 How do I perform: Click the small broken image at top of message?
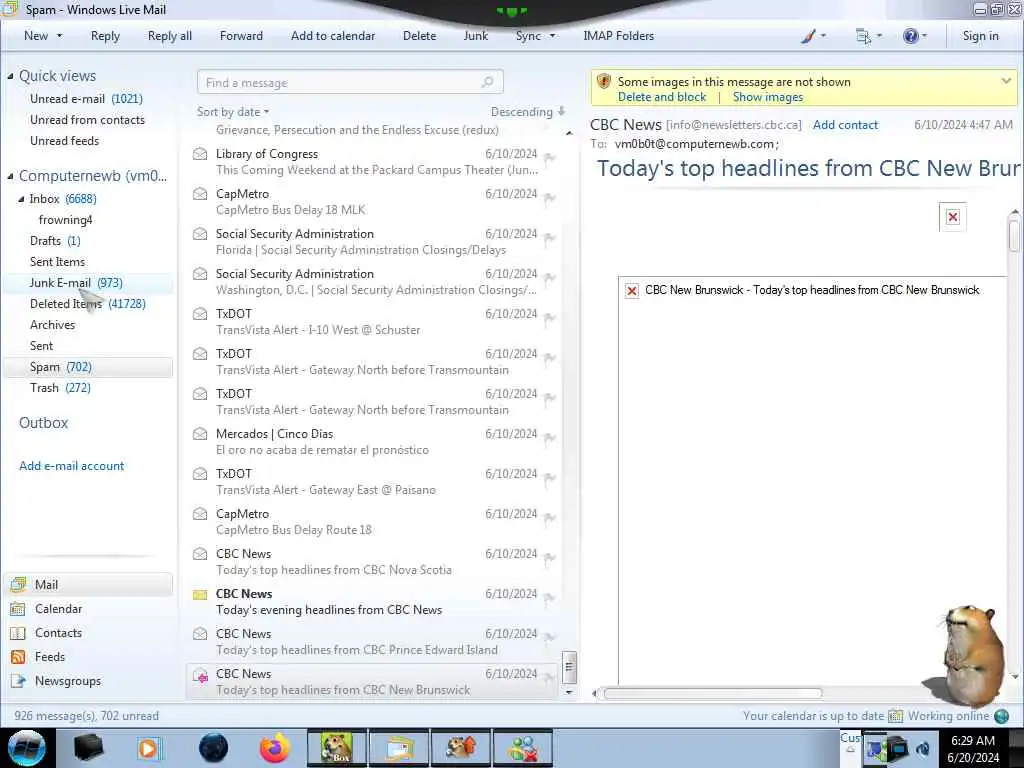(953, 217)
